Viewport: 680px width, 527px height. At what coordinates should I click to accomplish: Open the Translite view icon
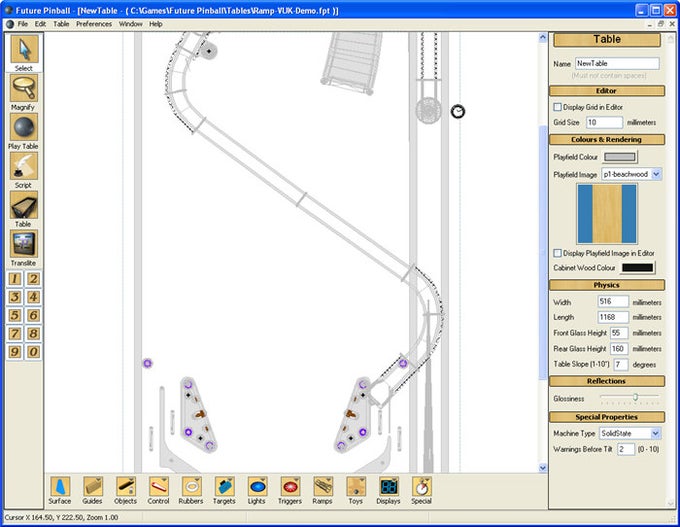point(24,244)
